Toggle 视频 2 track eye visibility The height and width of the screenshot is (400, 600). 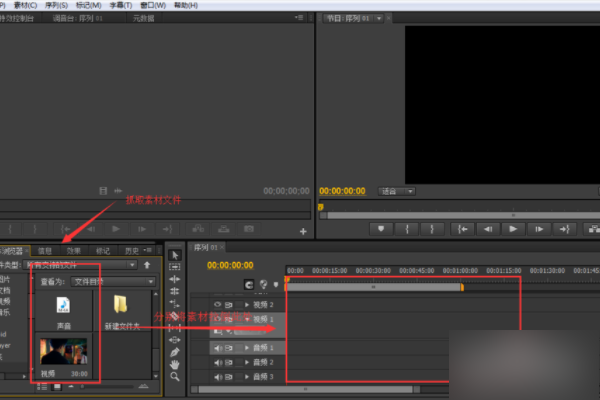[x=217, y=305]
